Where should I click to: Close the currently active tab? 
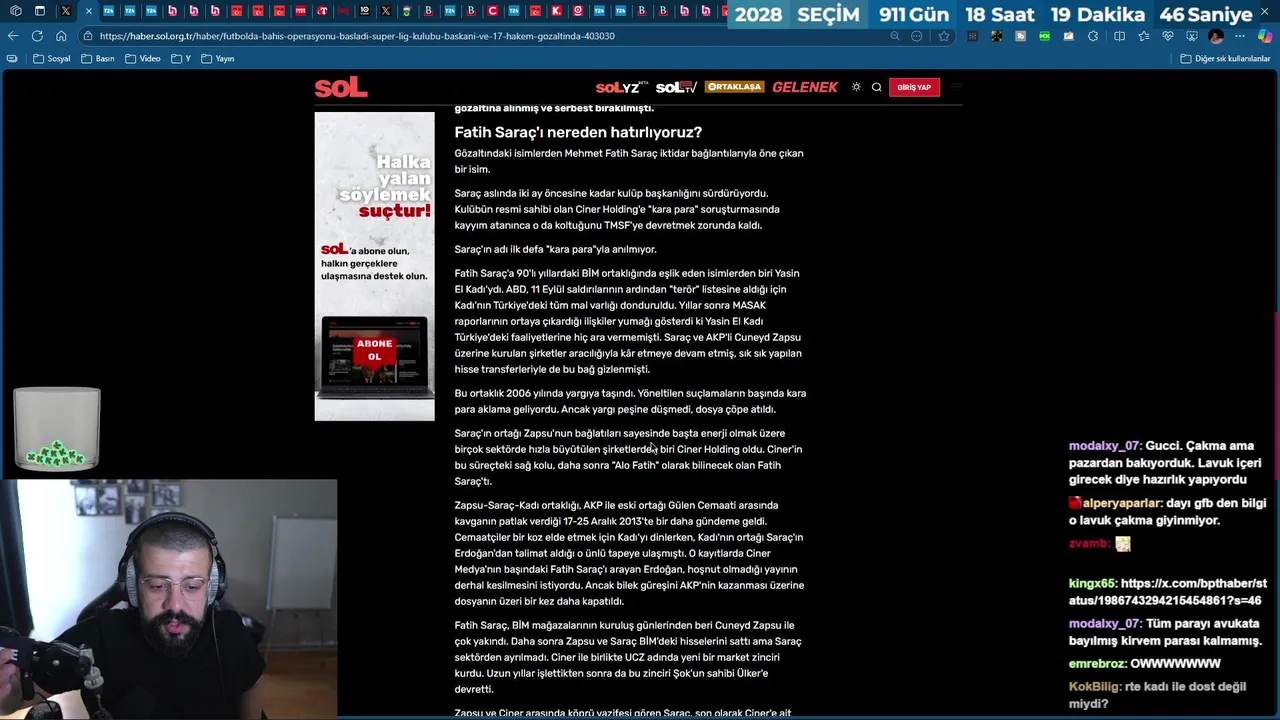(88, 11)
